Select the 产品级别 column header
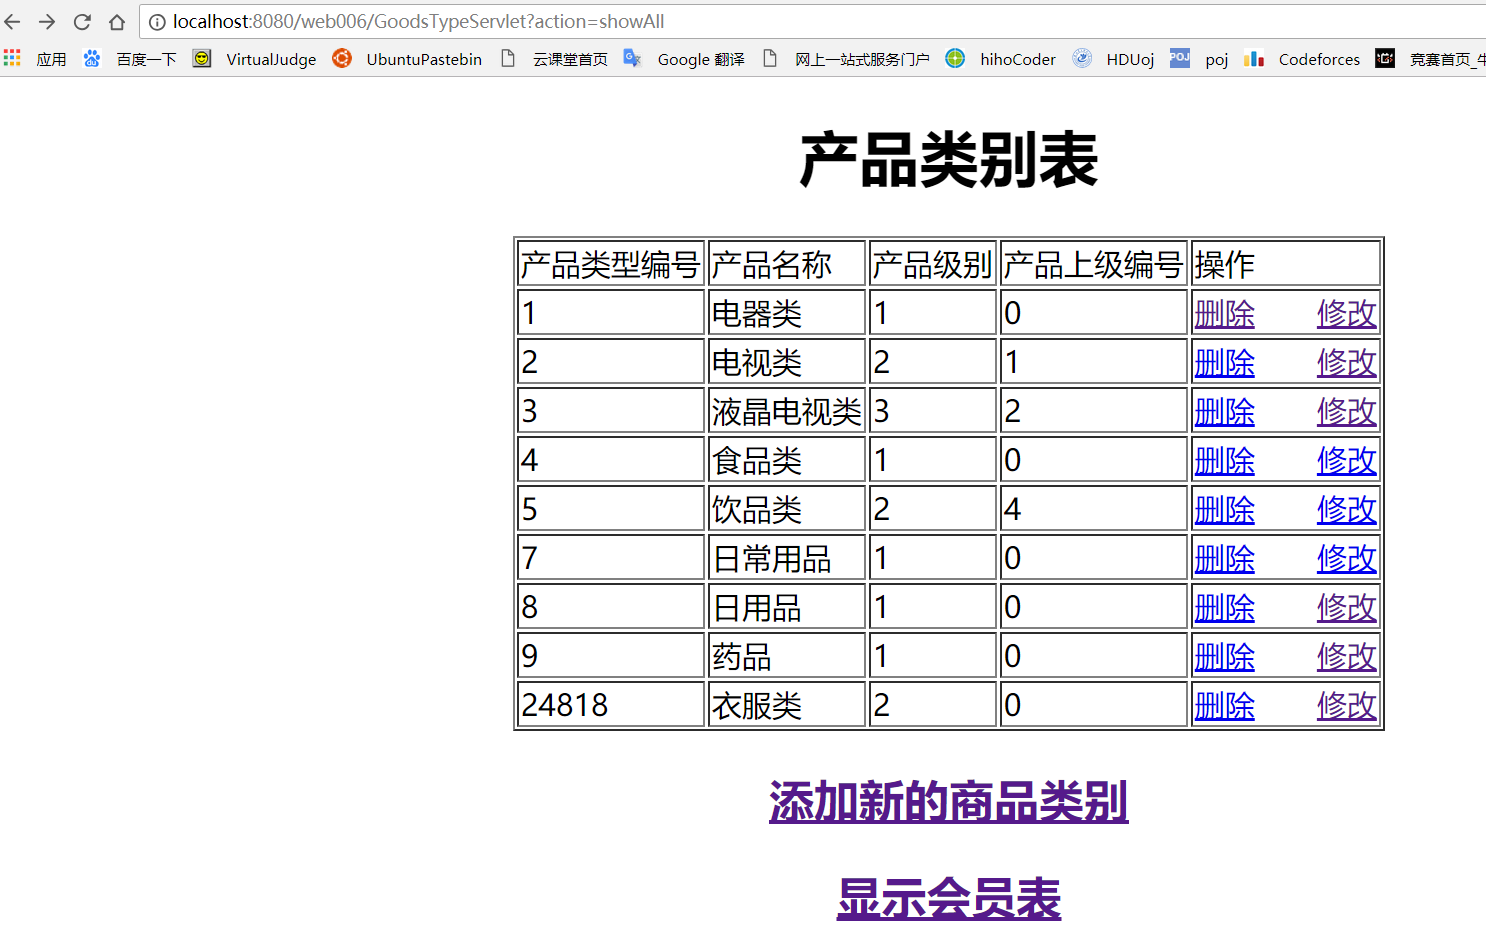The width and height of the screenshot is (1486, 943). pyautogui.click(x=933, y=265)
